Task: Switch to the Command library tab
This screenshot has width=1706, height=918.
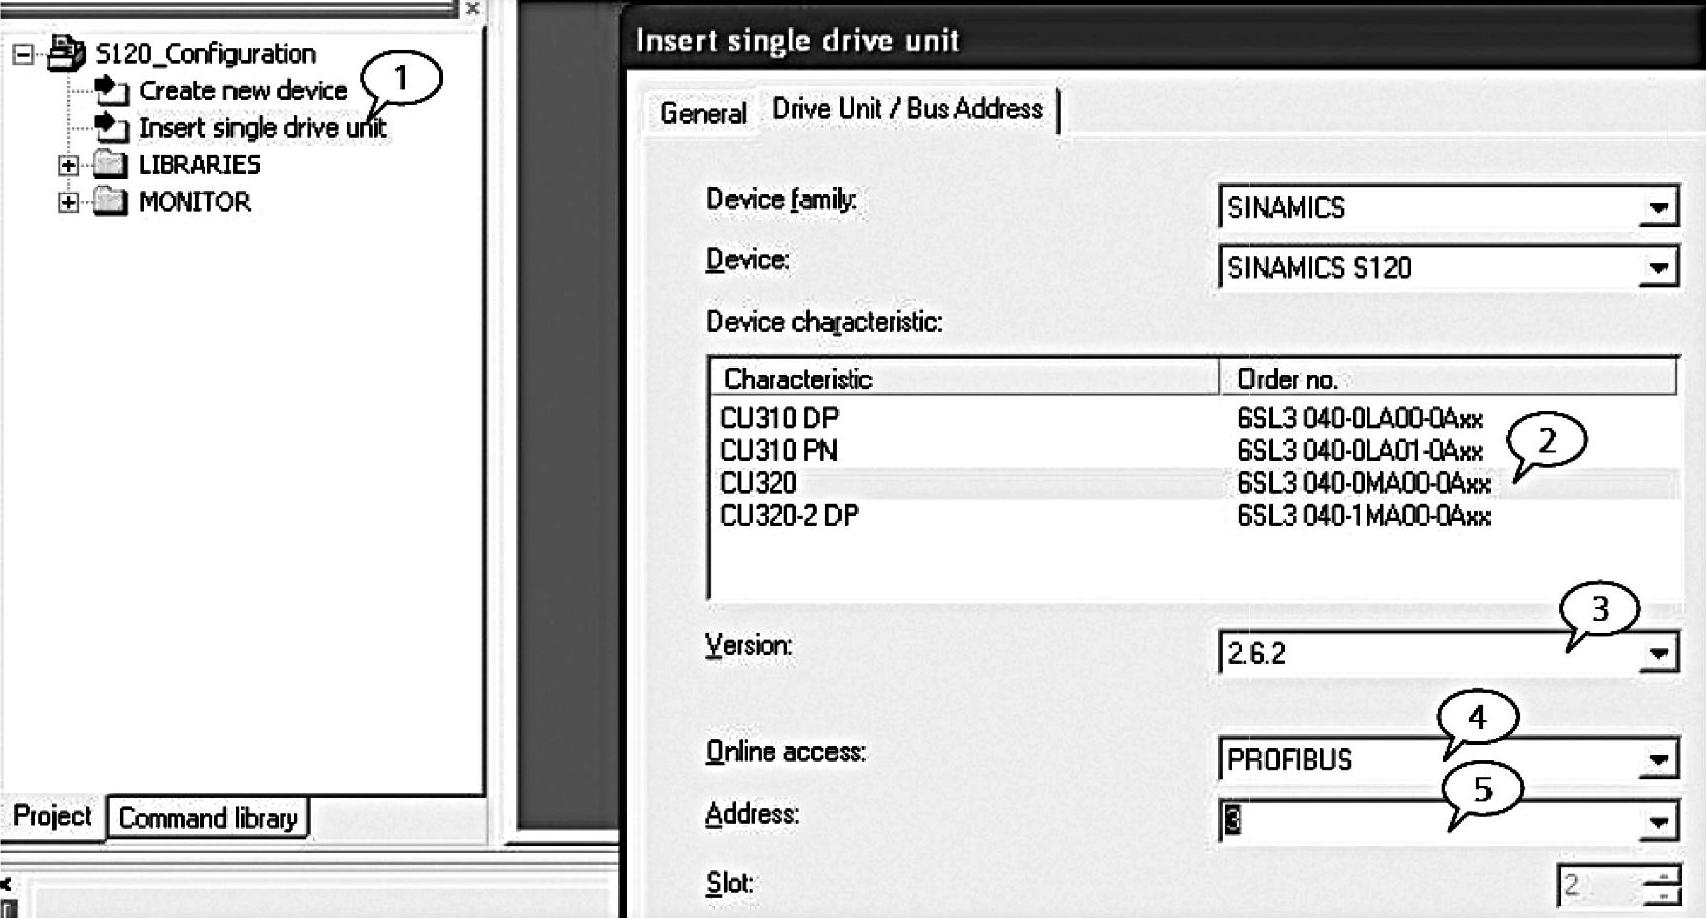Action: (x=208, y=818)
